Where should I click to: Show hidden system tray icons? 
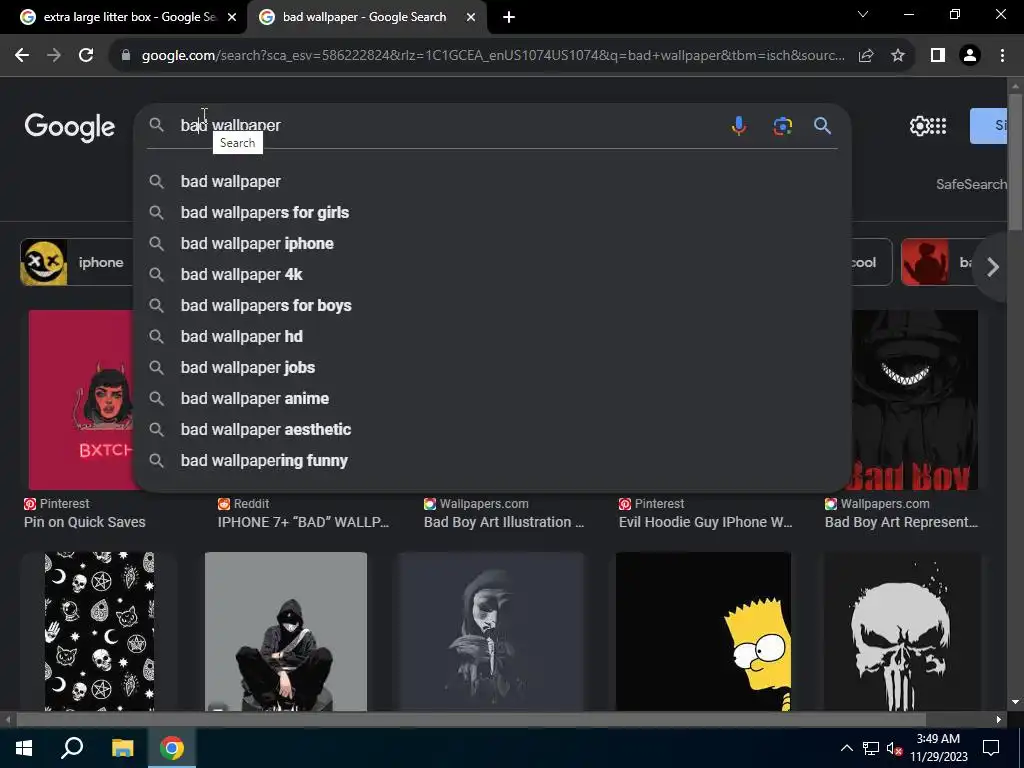pos(846,748)
